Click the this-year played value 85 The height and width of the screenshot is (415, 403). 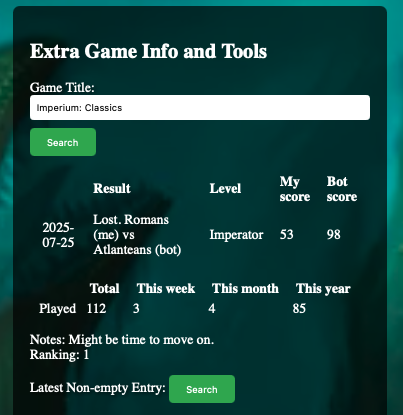tap(299, 308)
